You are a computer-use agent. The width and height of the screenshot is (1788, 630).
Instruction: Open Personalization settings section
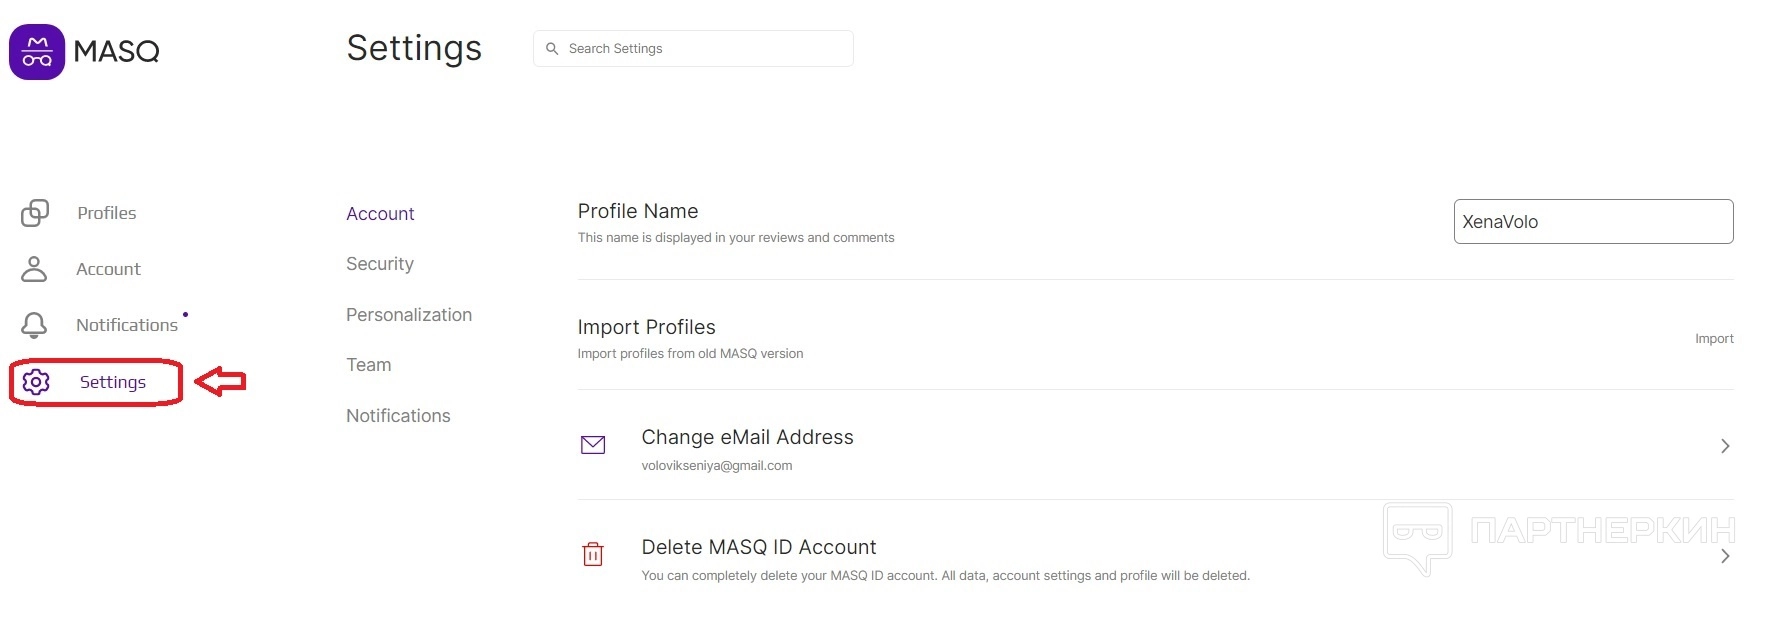pyautogui.click(x=409, y=315)
